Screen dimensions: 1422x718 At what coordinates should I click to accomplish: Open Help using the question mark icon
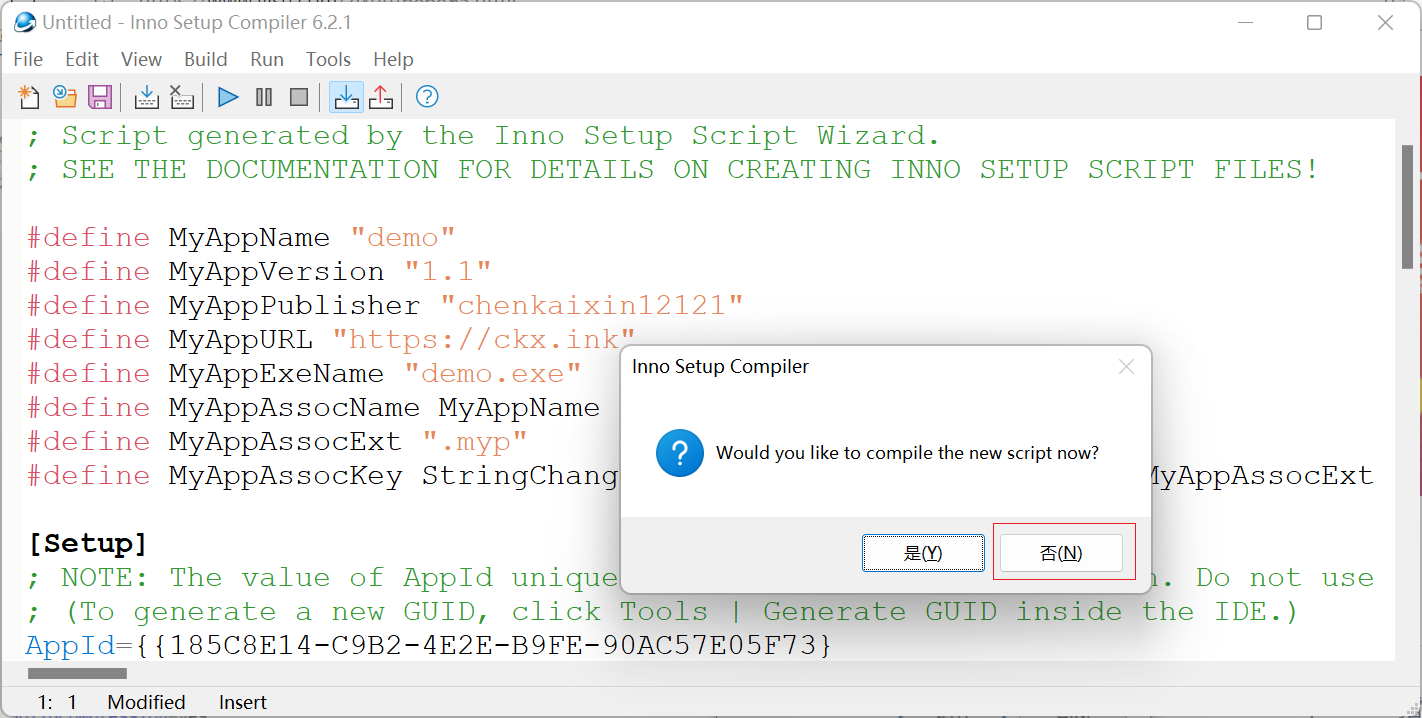pyautogui.click(x=427, y=97)
